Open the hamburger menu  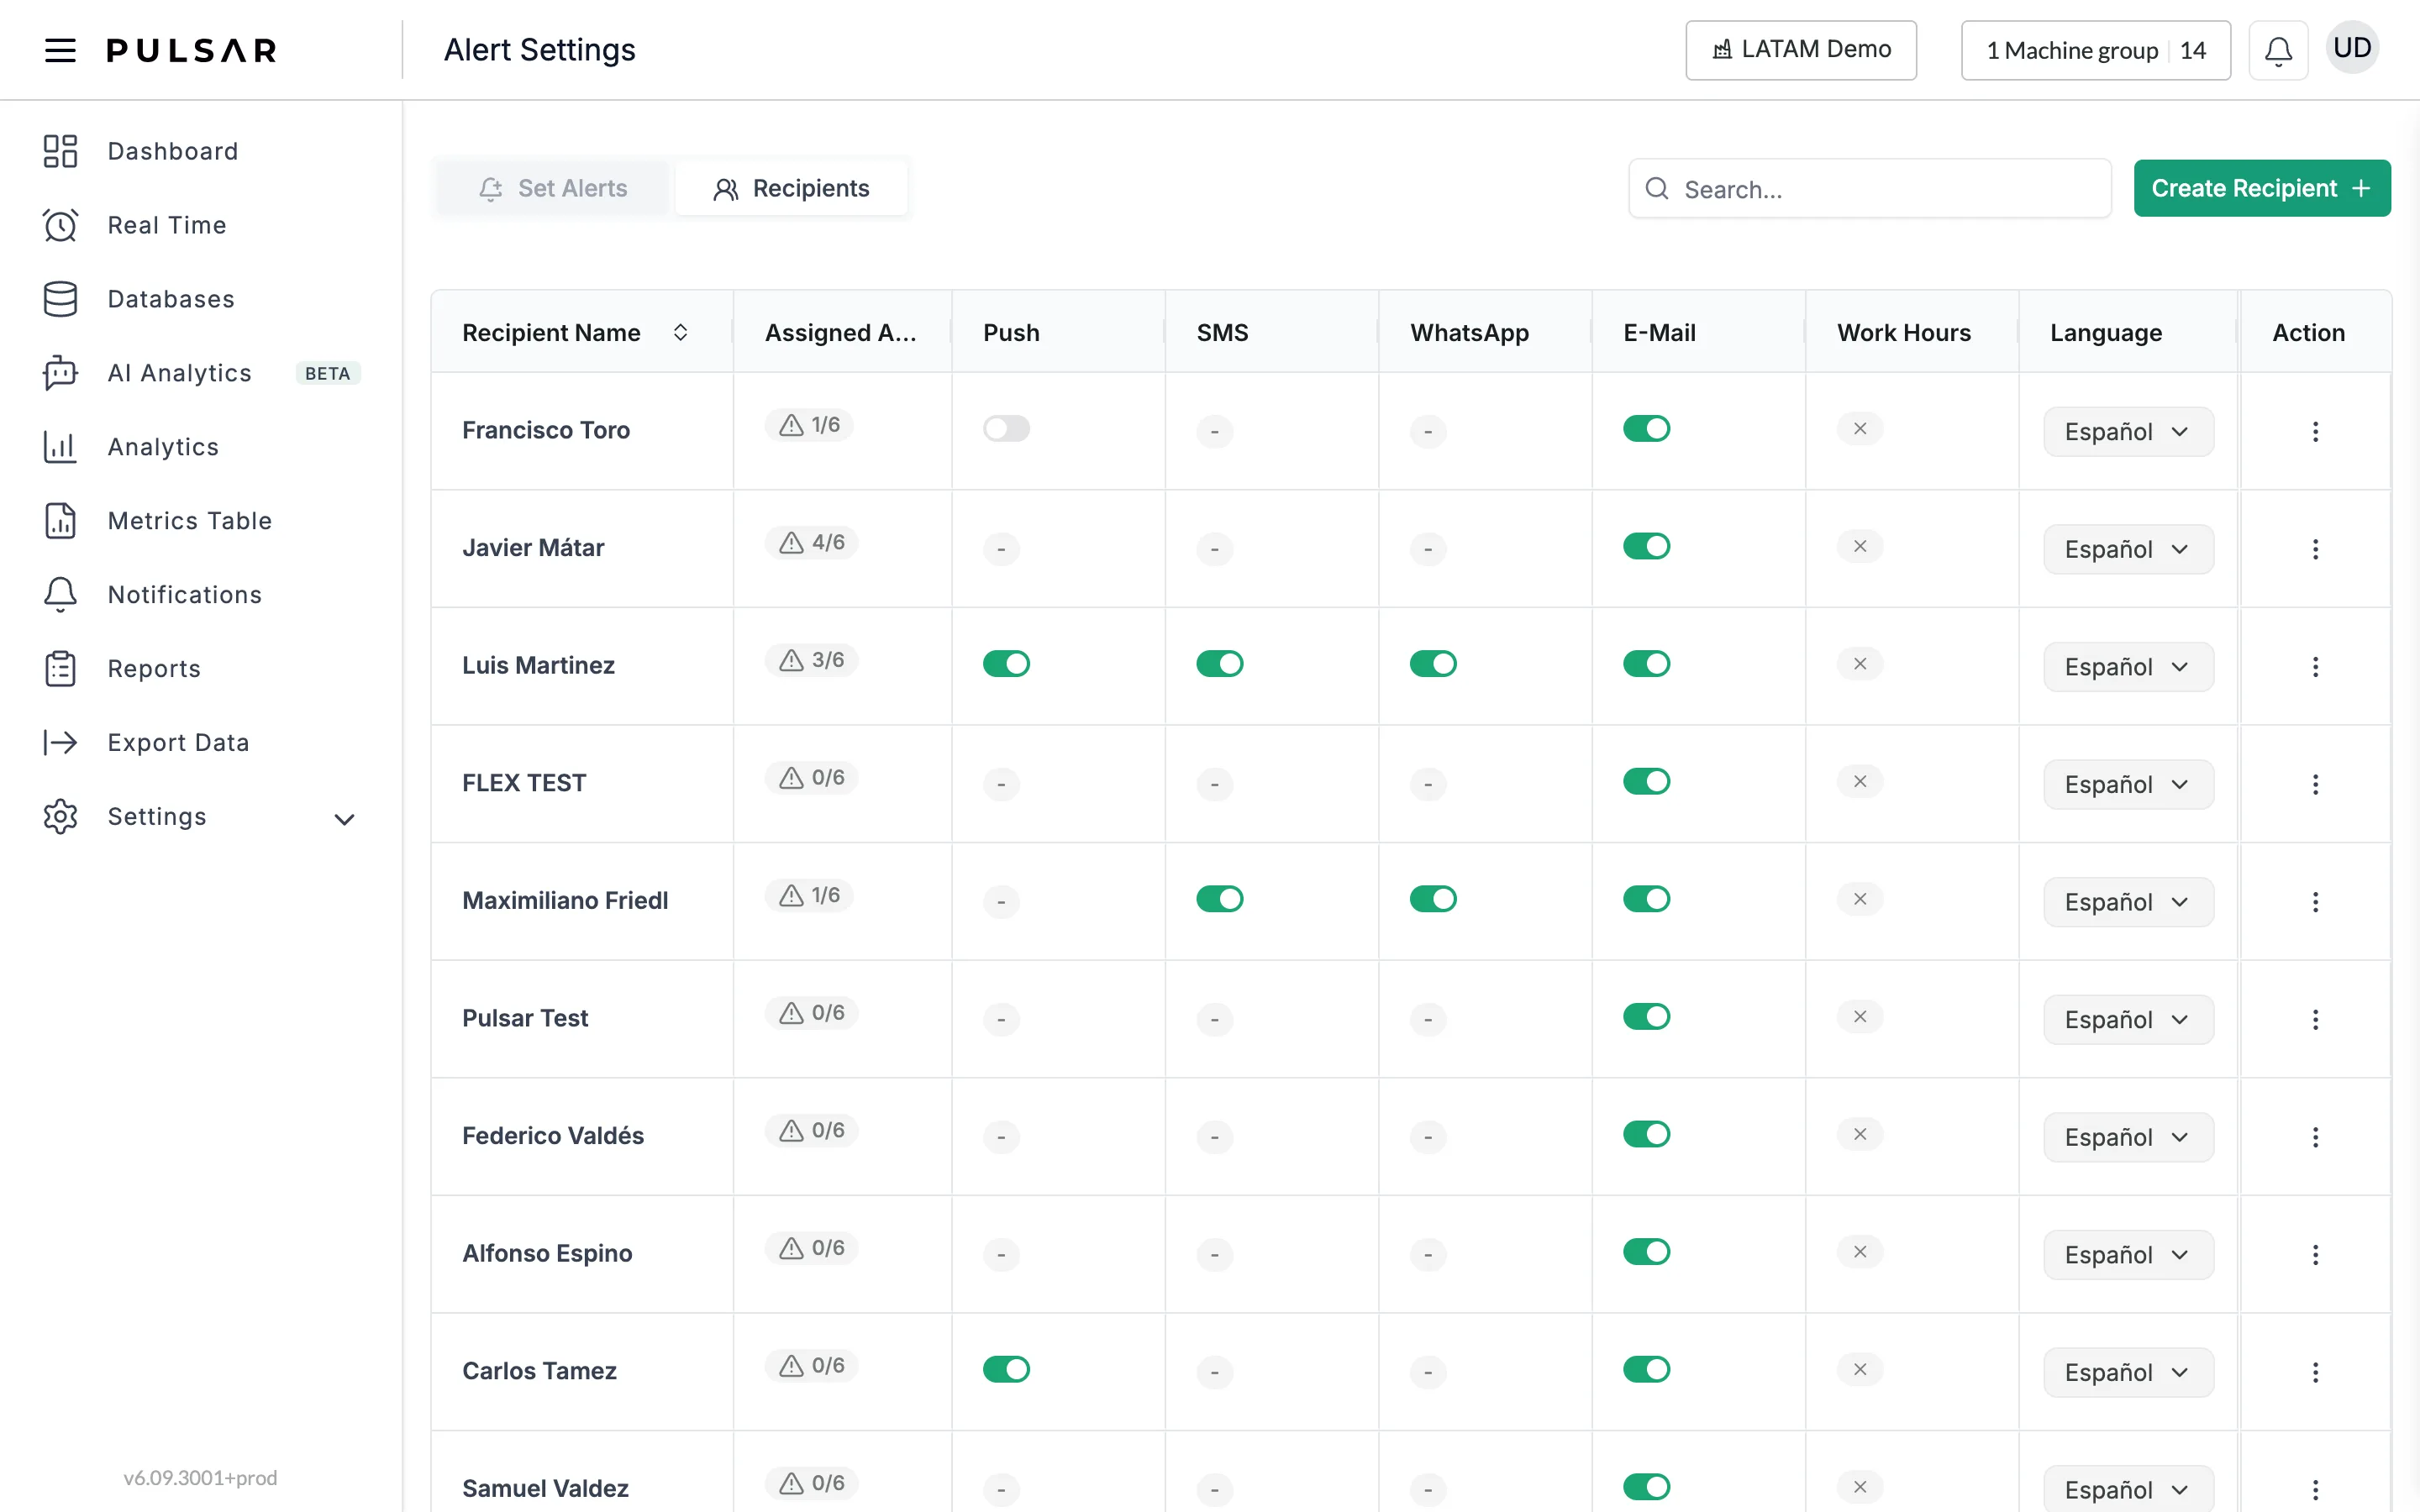point(60,50)
